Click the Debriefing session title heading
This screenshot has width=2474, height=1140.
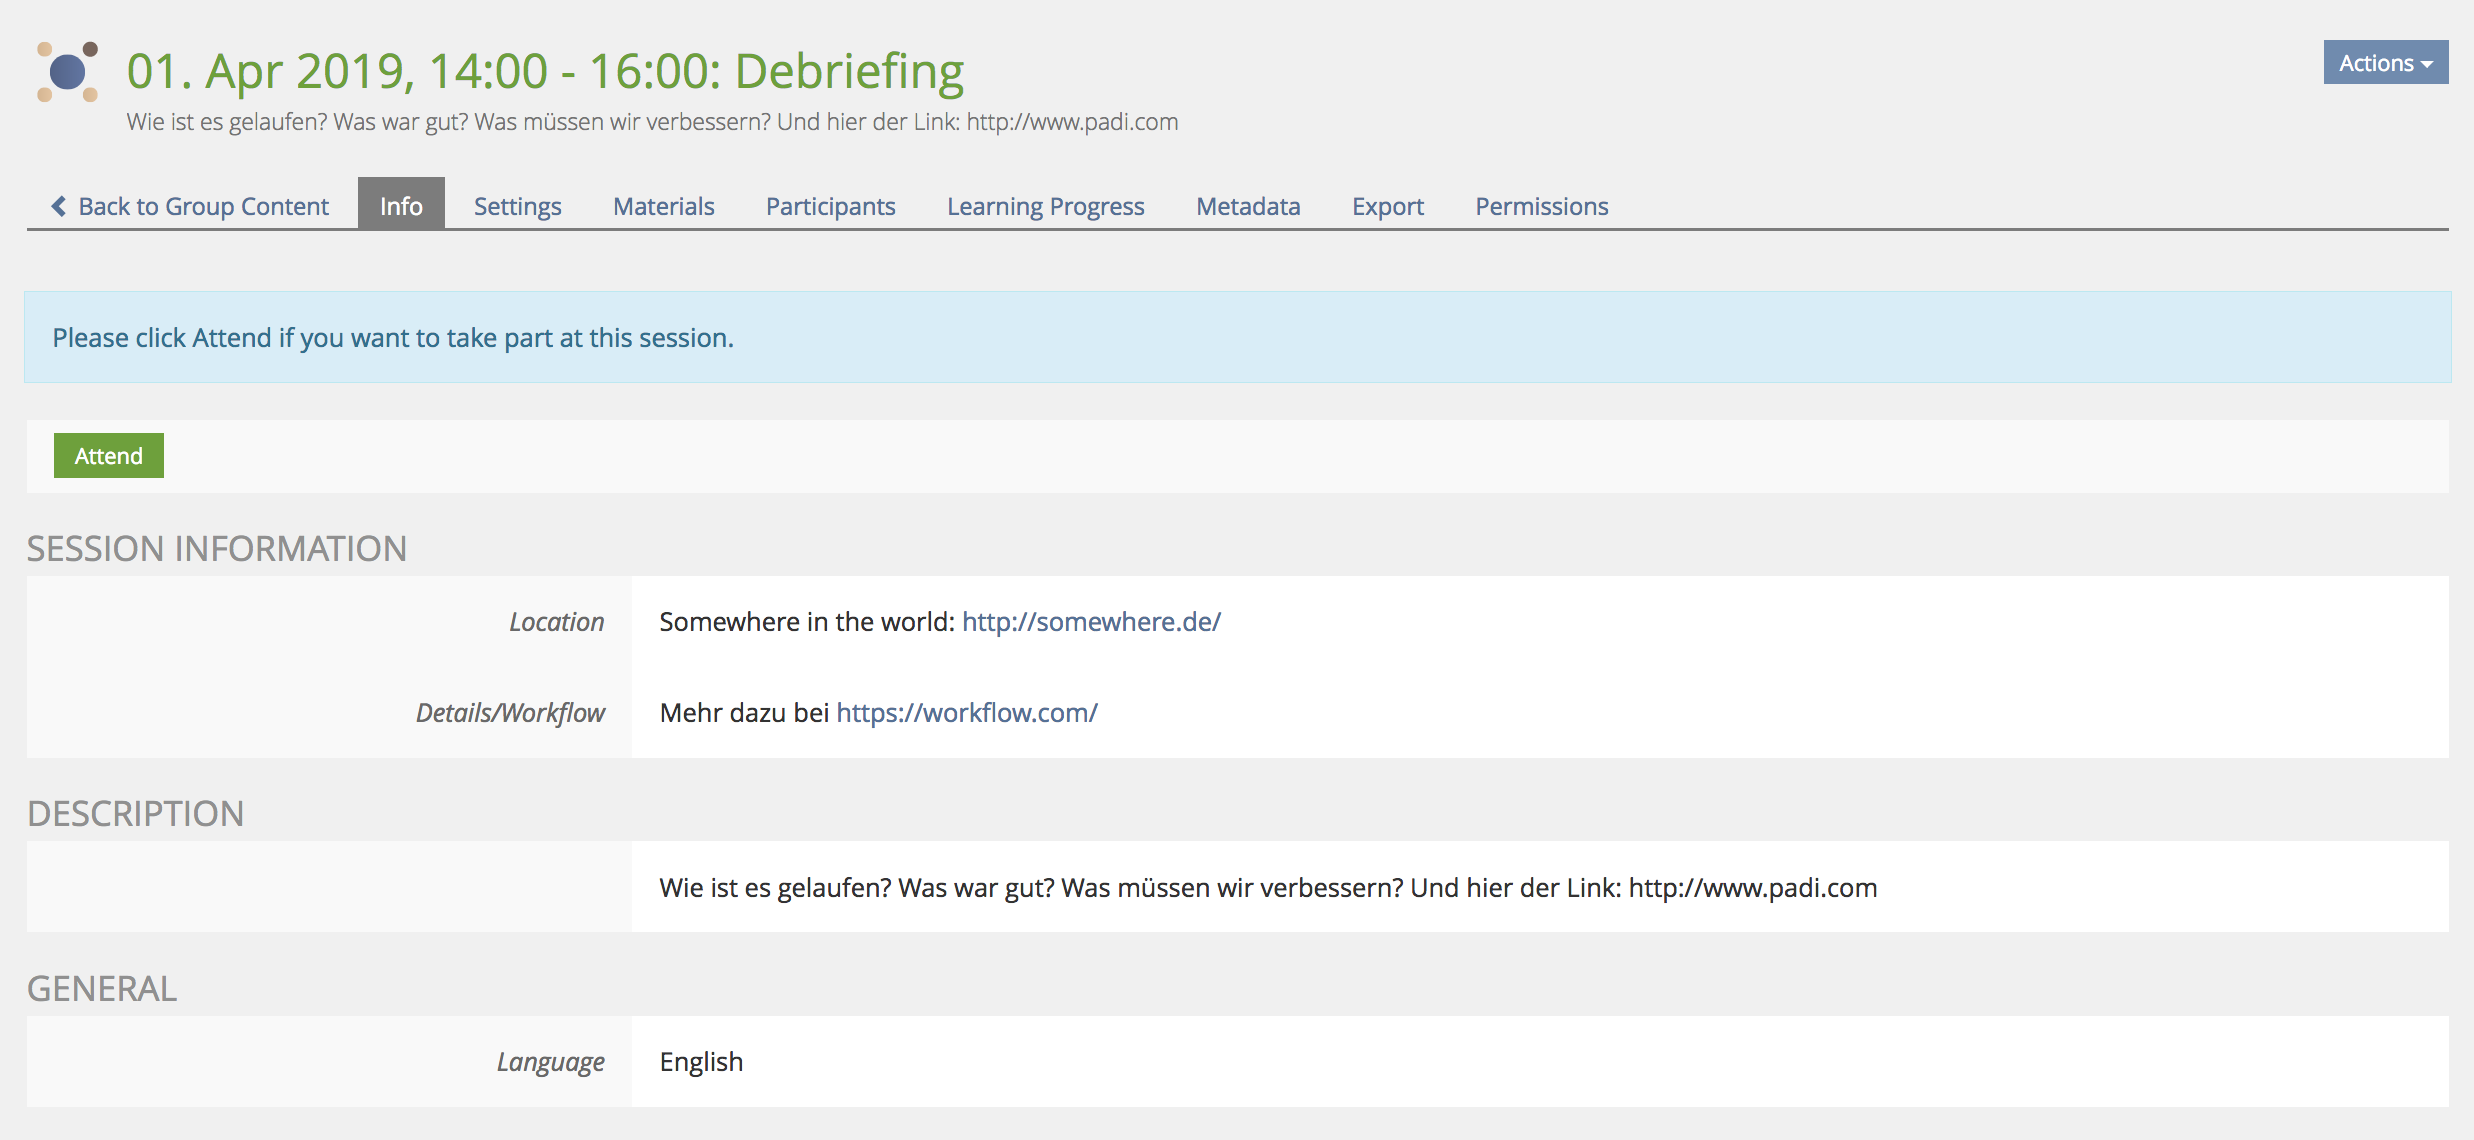coord(545,71)
